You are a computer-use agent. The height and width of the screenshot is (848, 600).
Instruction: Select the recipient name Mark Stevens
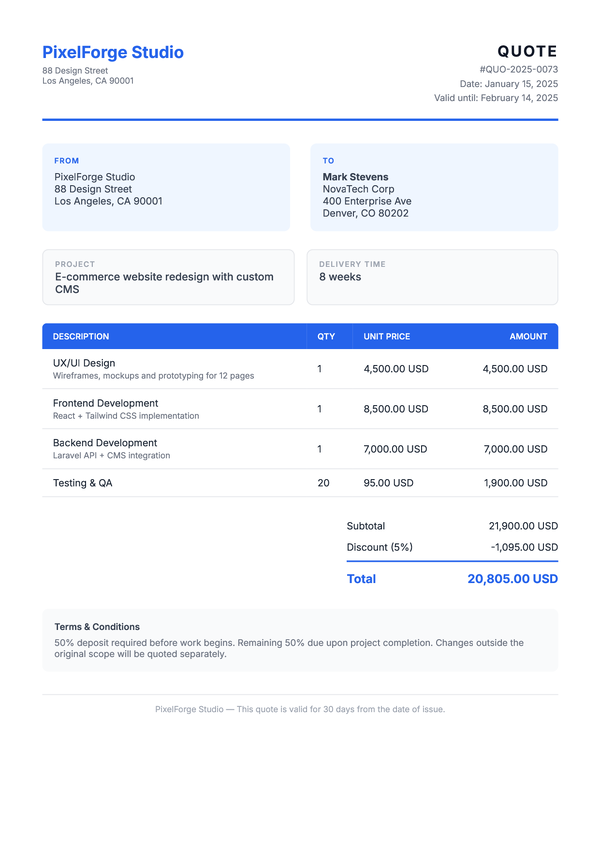[355, 177]
